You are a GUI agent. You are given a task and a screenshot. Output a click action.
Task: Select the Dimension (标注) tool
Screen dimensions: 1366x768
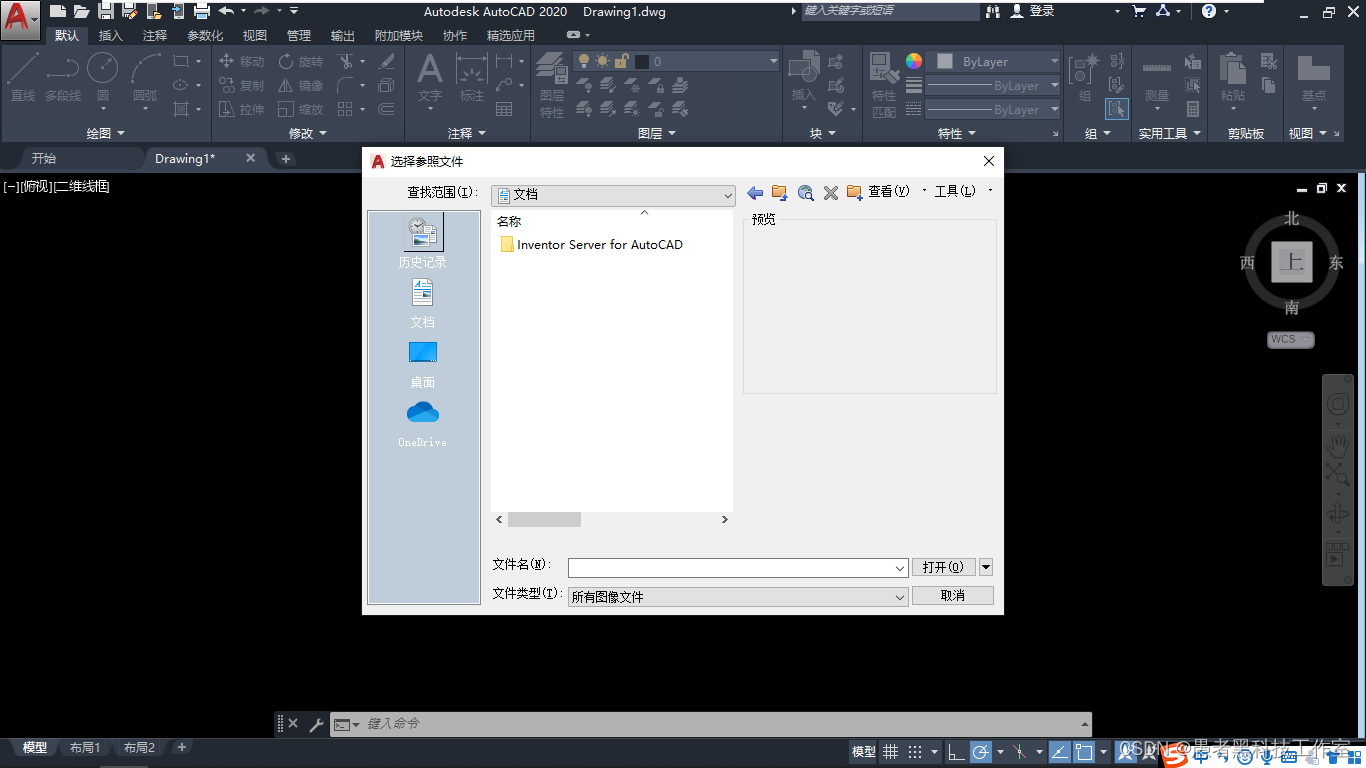[x=472, y=76]
